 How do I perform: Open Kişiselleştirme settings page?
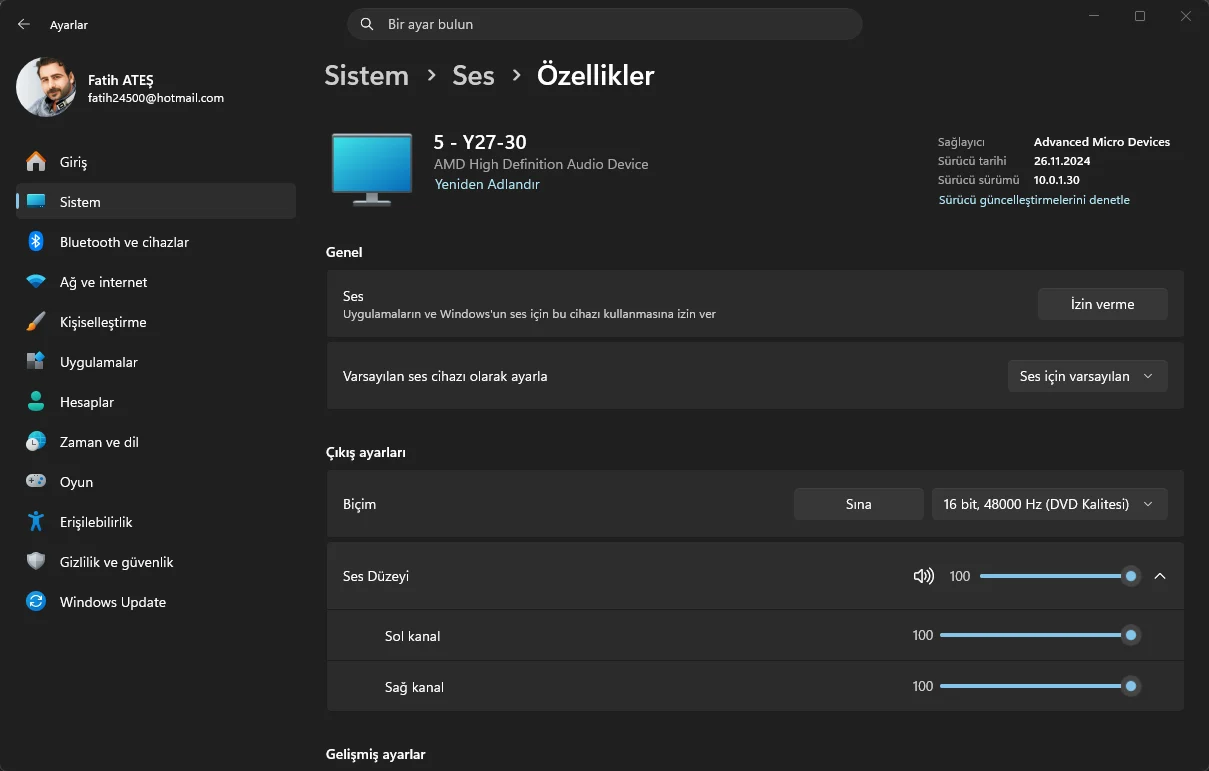(156, 322)
